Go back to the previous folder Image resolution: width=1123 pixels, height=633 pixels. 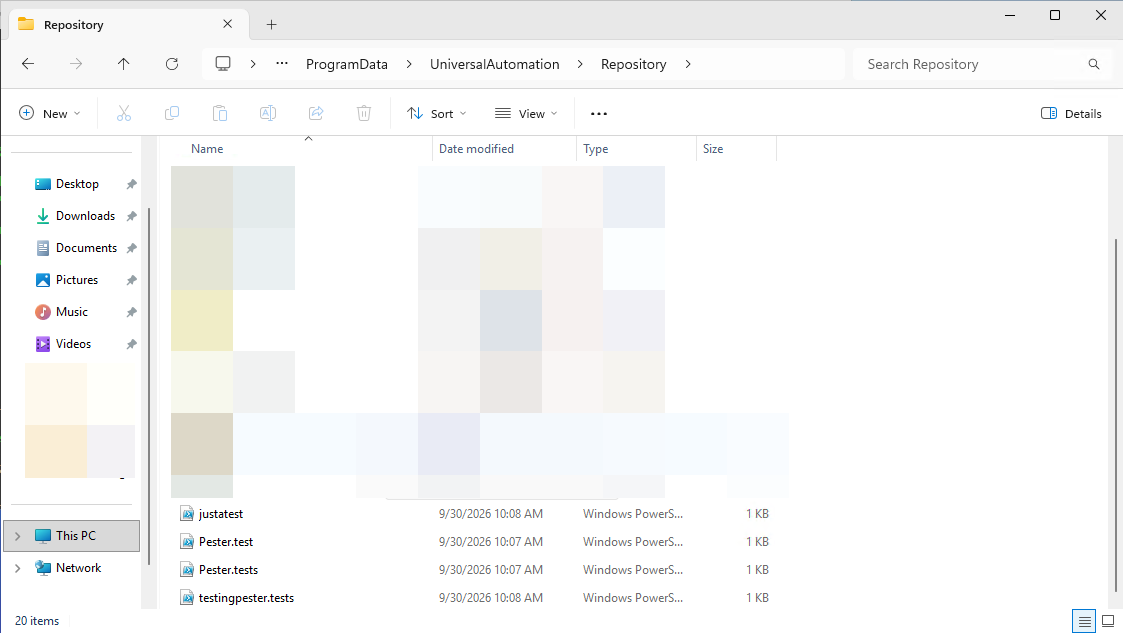click(28, 64)
